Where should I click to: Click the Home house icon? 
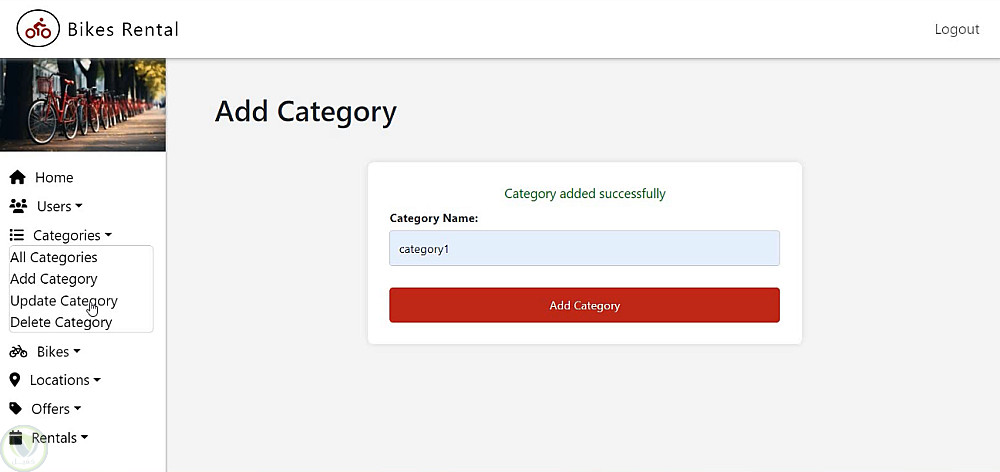point(17,178)
